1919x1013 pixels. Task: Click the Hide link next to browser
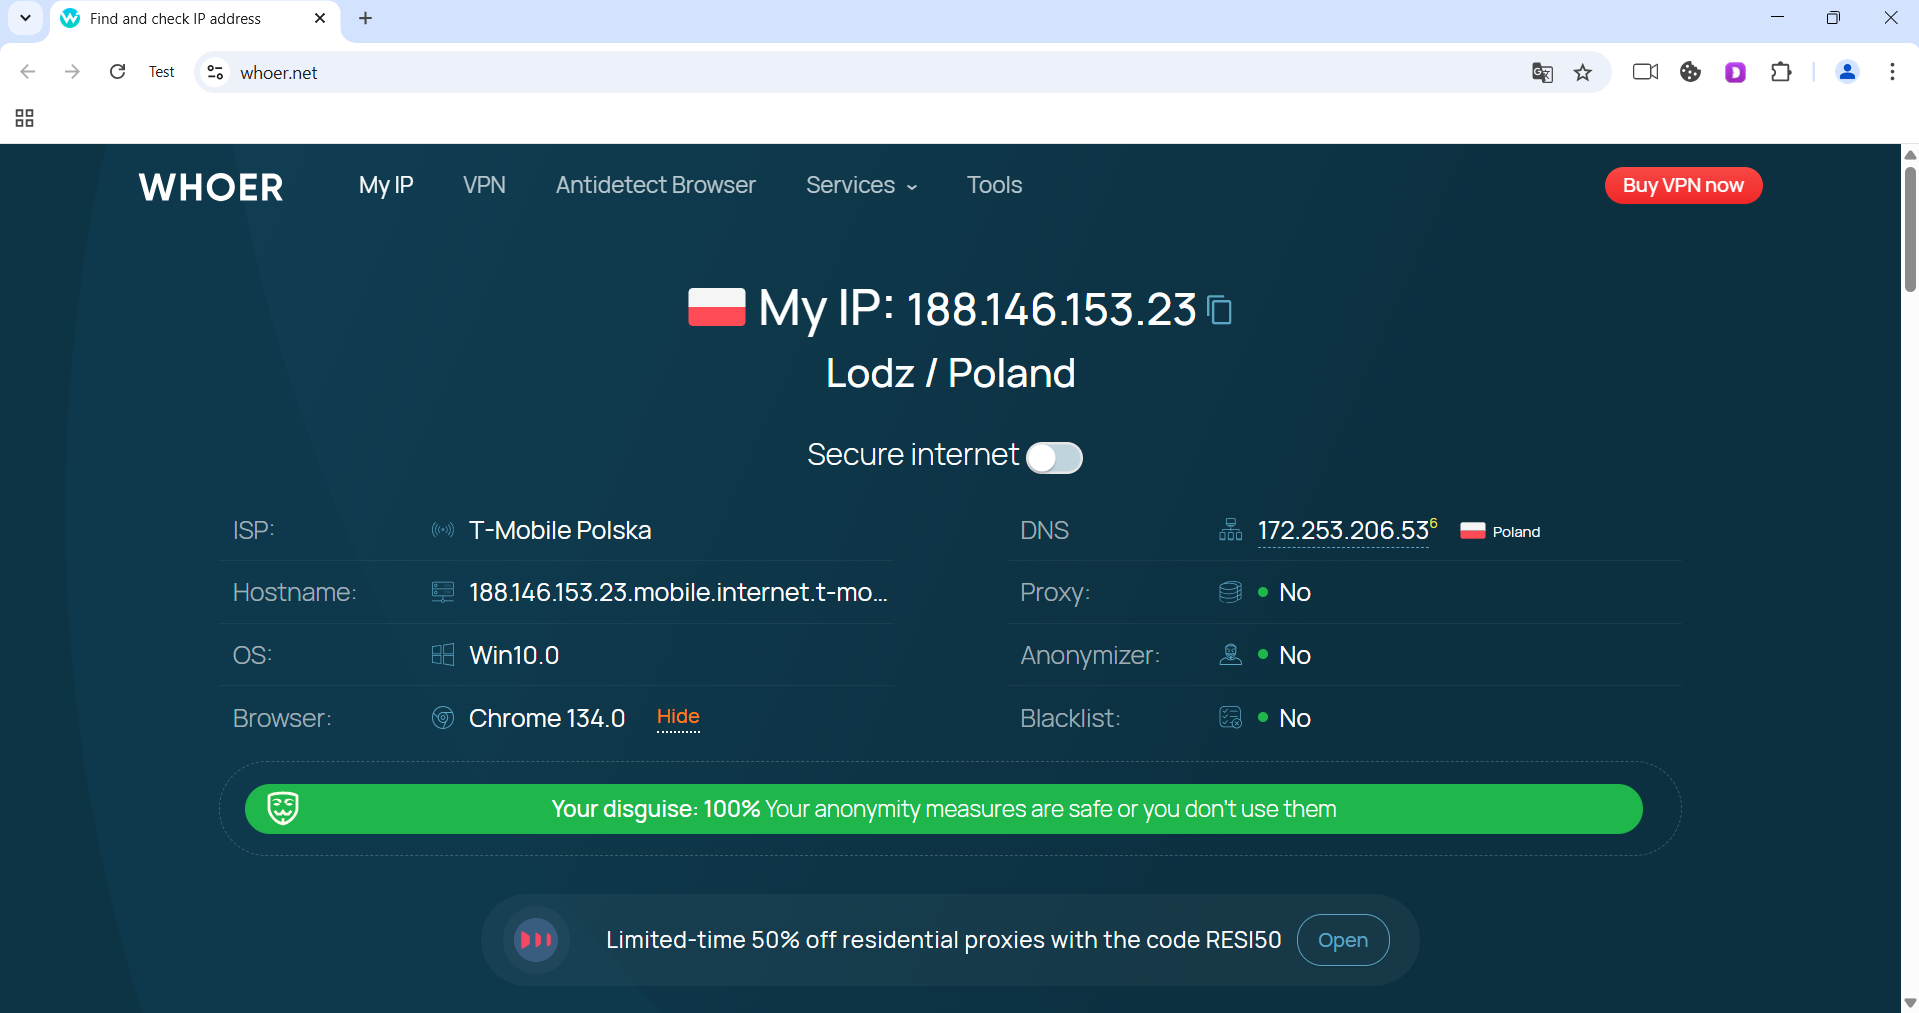pos(678,717)
